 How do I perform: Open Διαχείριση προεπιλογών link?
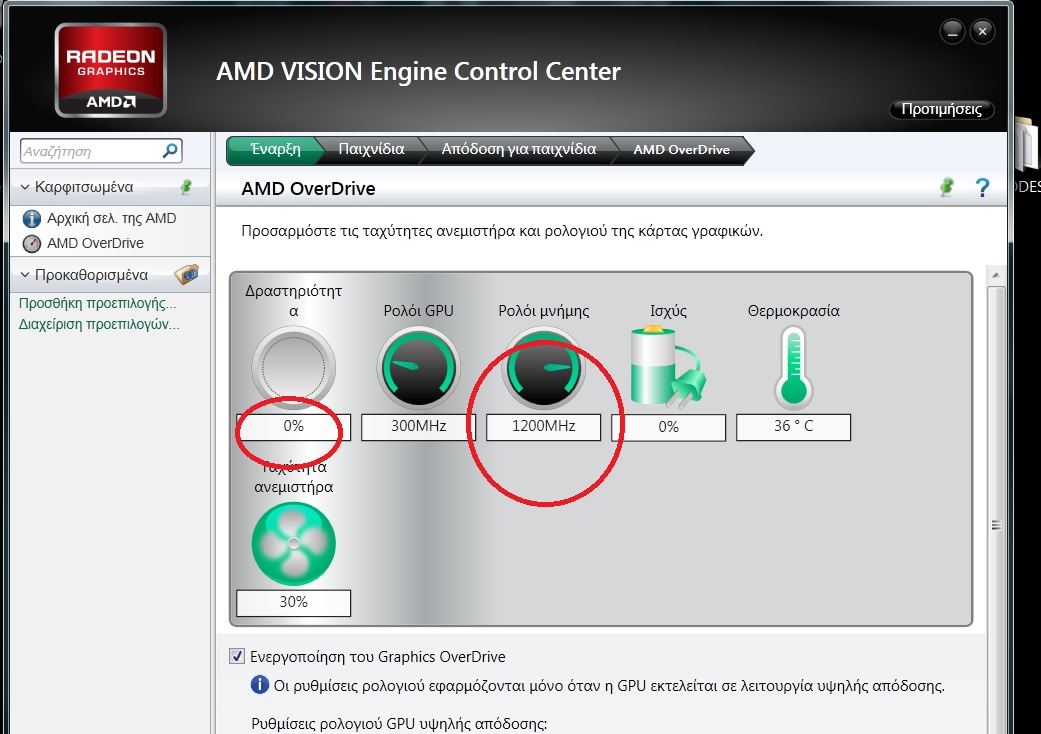click(99, 325)
